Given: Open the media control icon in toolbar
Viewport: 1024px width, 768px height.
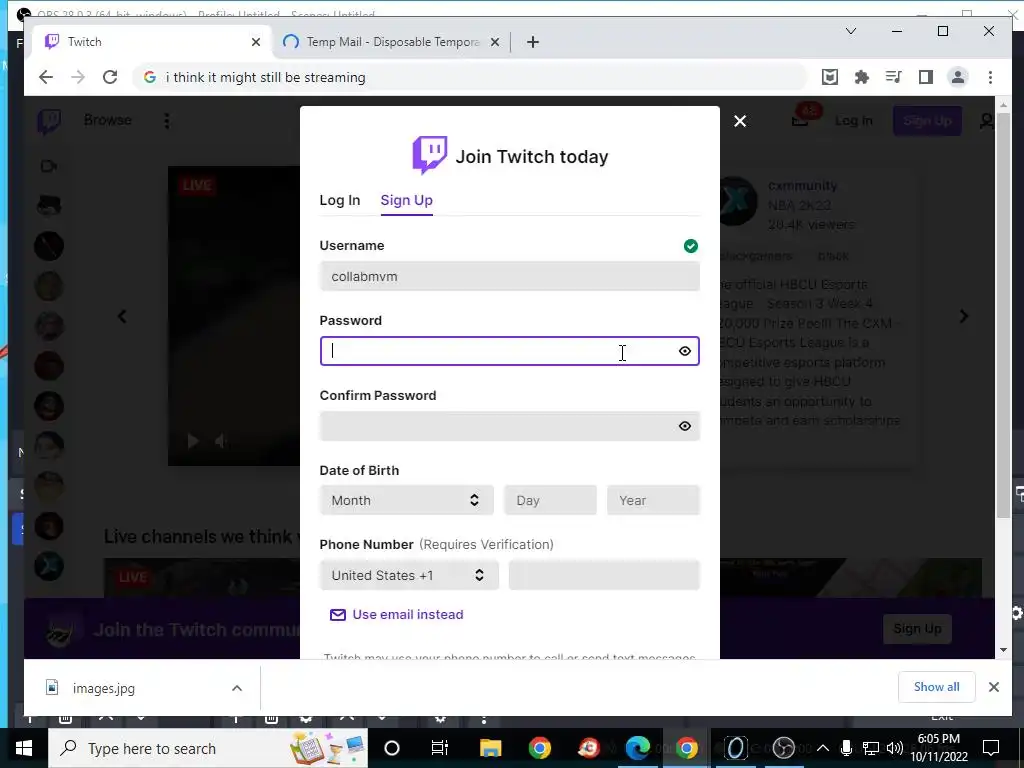Looking at the screenshot, I should pyautogui.click(x=893, y=77).
